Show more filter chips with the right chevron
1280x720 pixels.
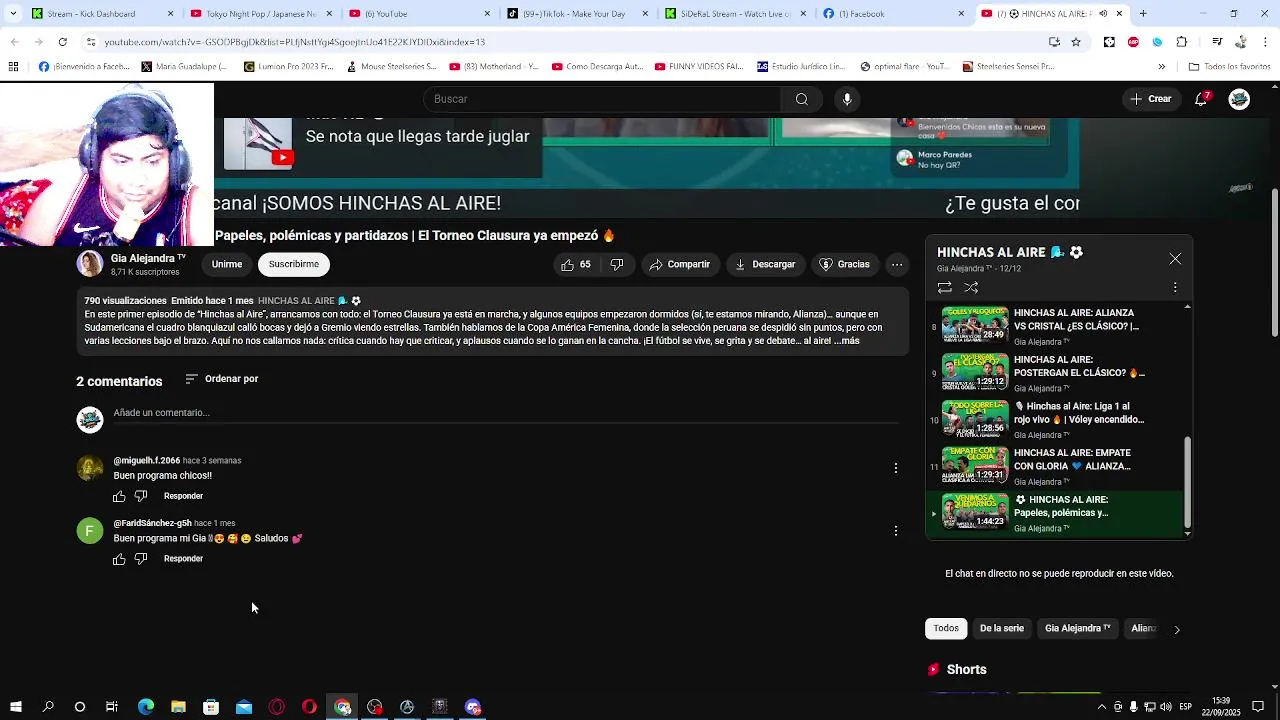tap(1176, 629)
